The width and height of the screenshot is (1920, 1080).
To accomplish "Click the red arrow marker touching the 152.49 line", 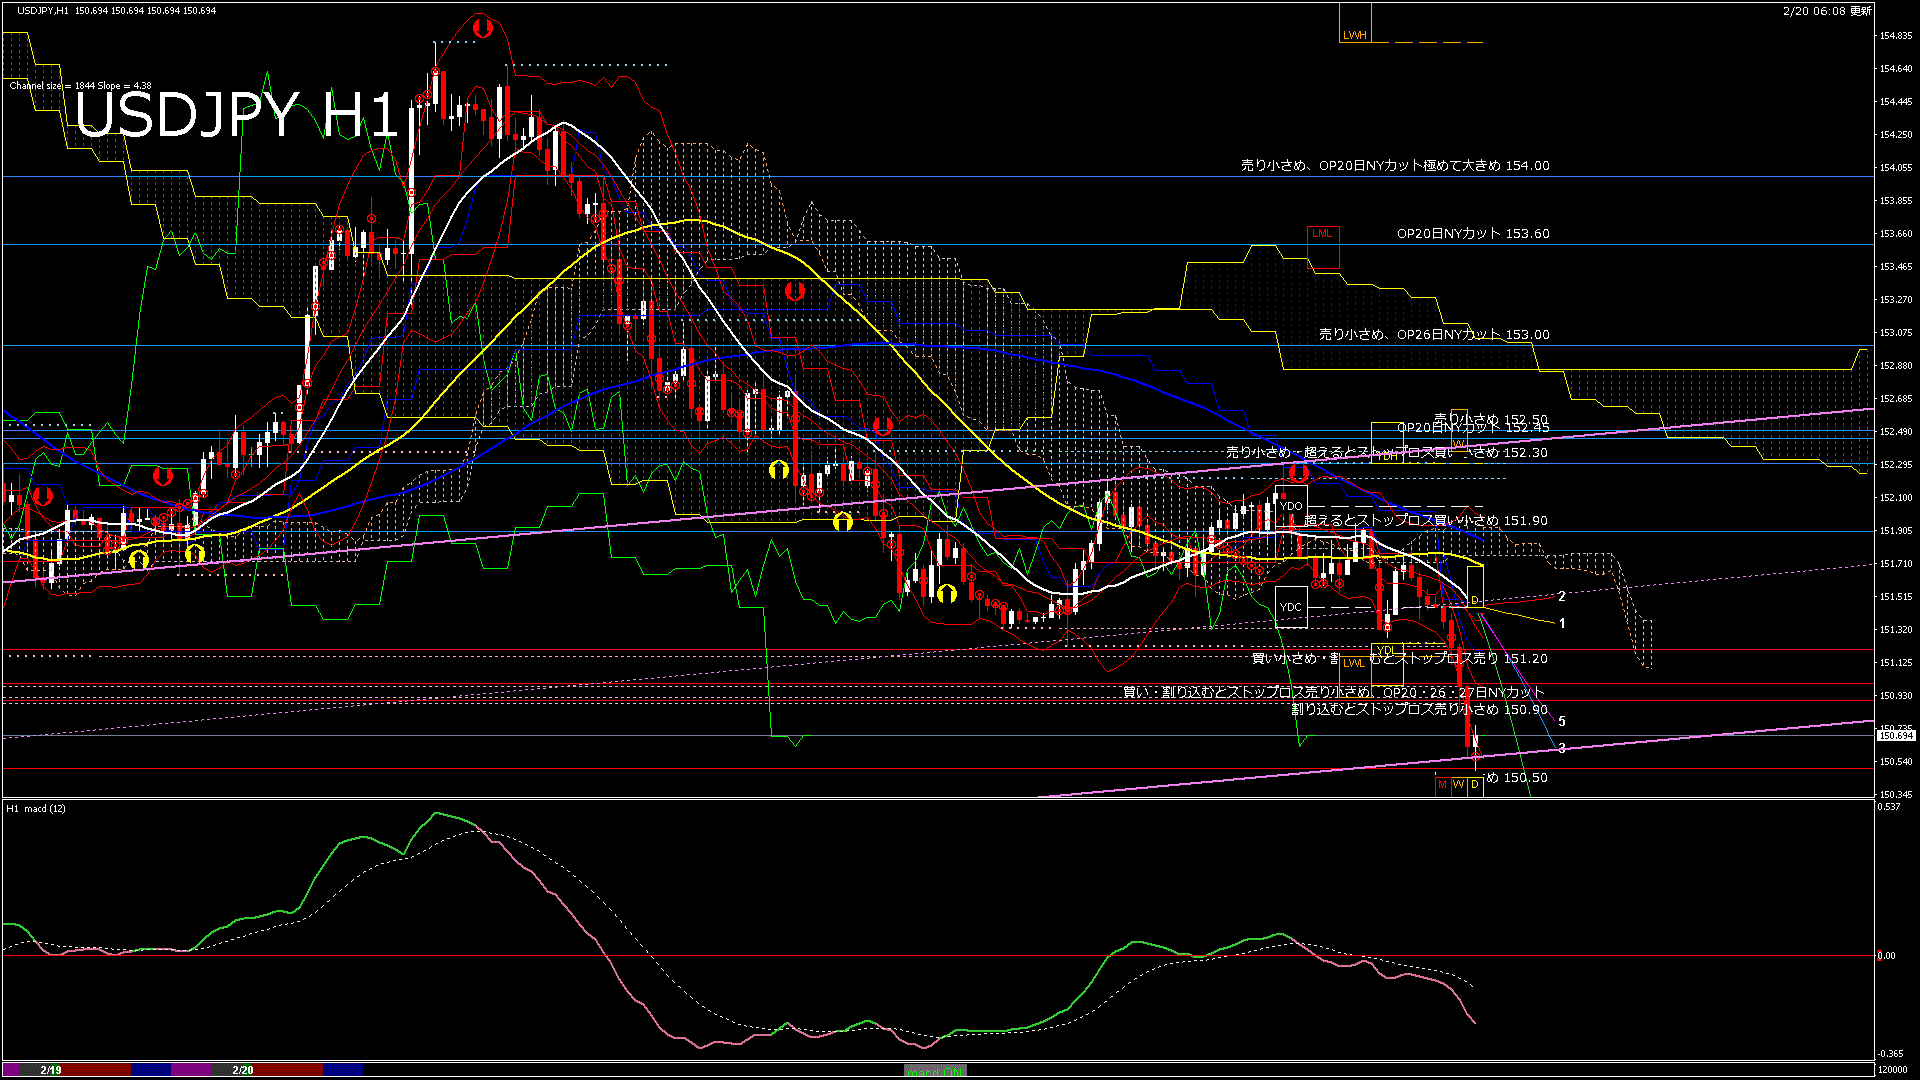I will tap(881, 426).
